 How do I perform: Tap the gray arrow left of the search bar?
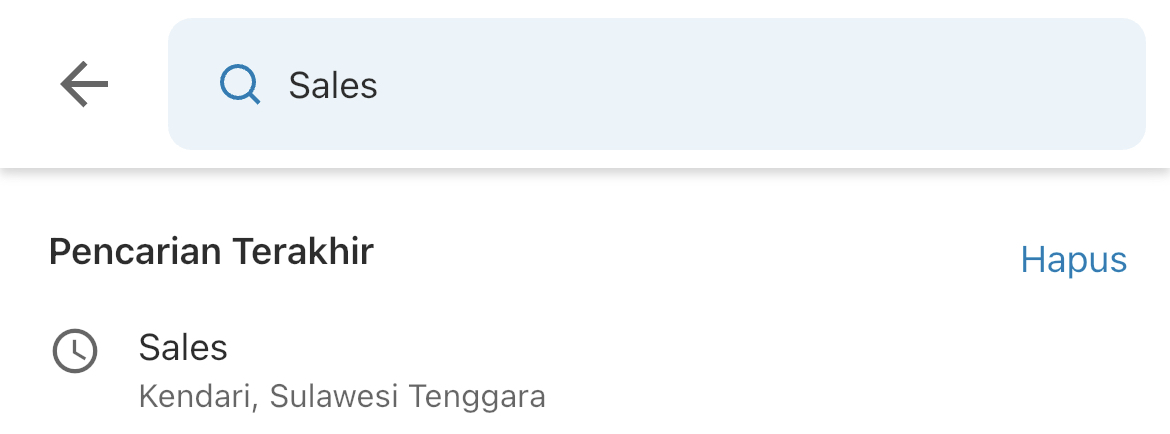[84, 84]
